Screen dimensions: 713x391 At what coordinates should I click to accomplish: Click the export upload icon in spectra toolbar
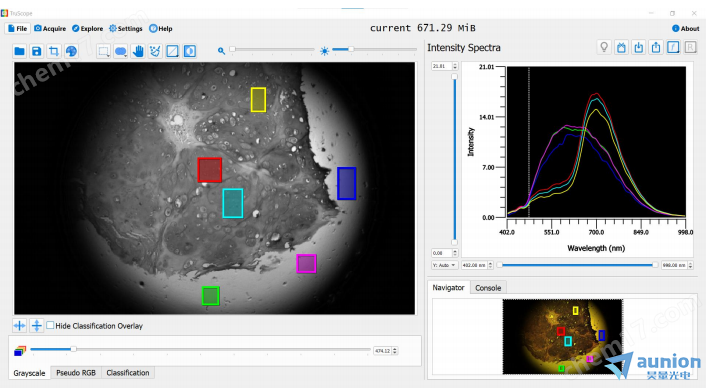(x=656, y=47)
